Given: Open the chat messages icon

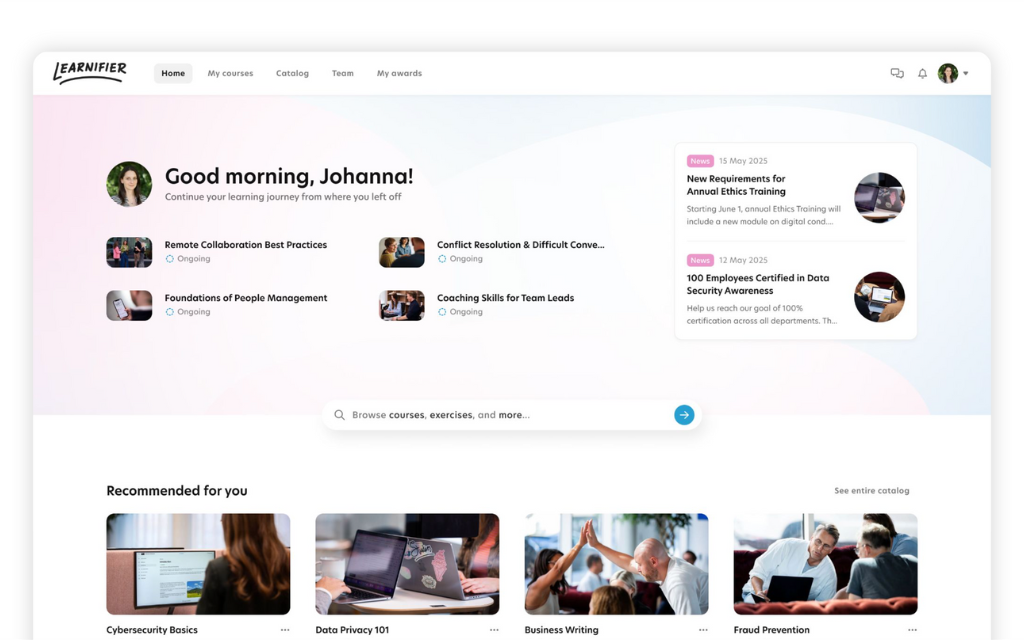Looking at the screenshot, I should pos(897,73).
